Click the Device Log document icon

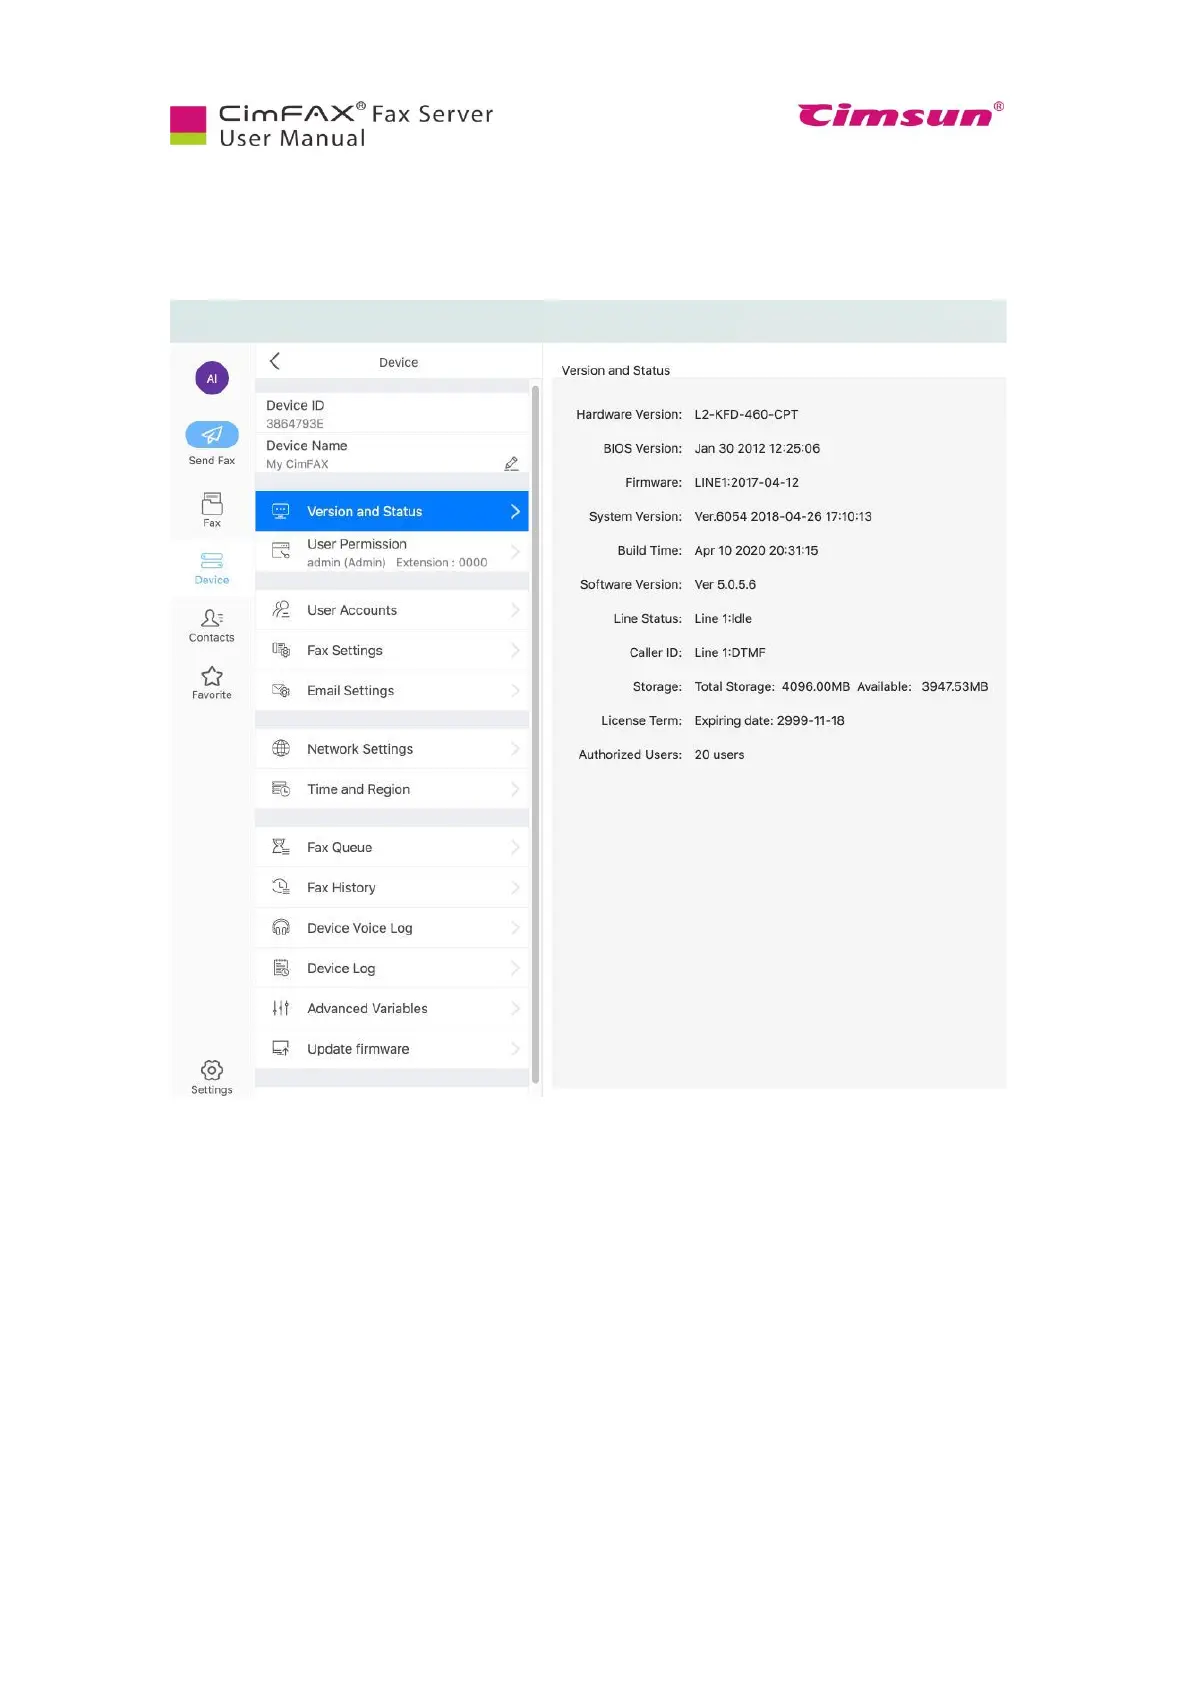[281, 968]
